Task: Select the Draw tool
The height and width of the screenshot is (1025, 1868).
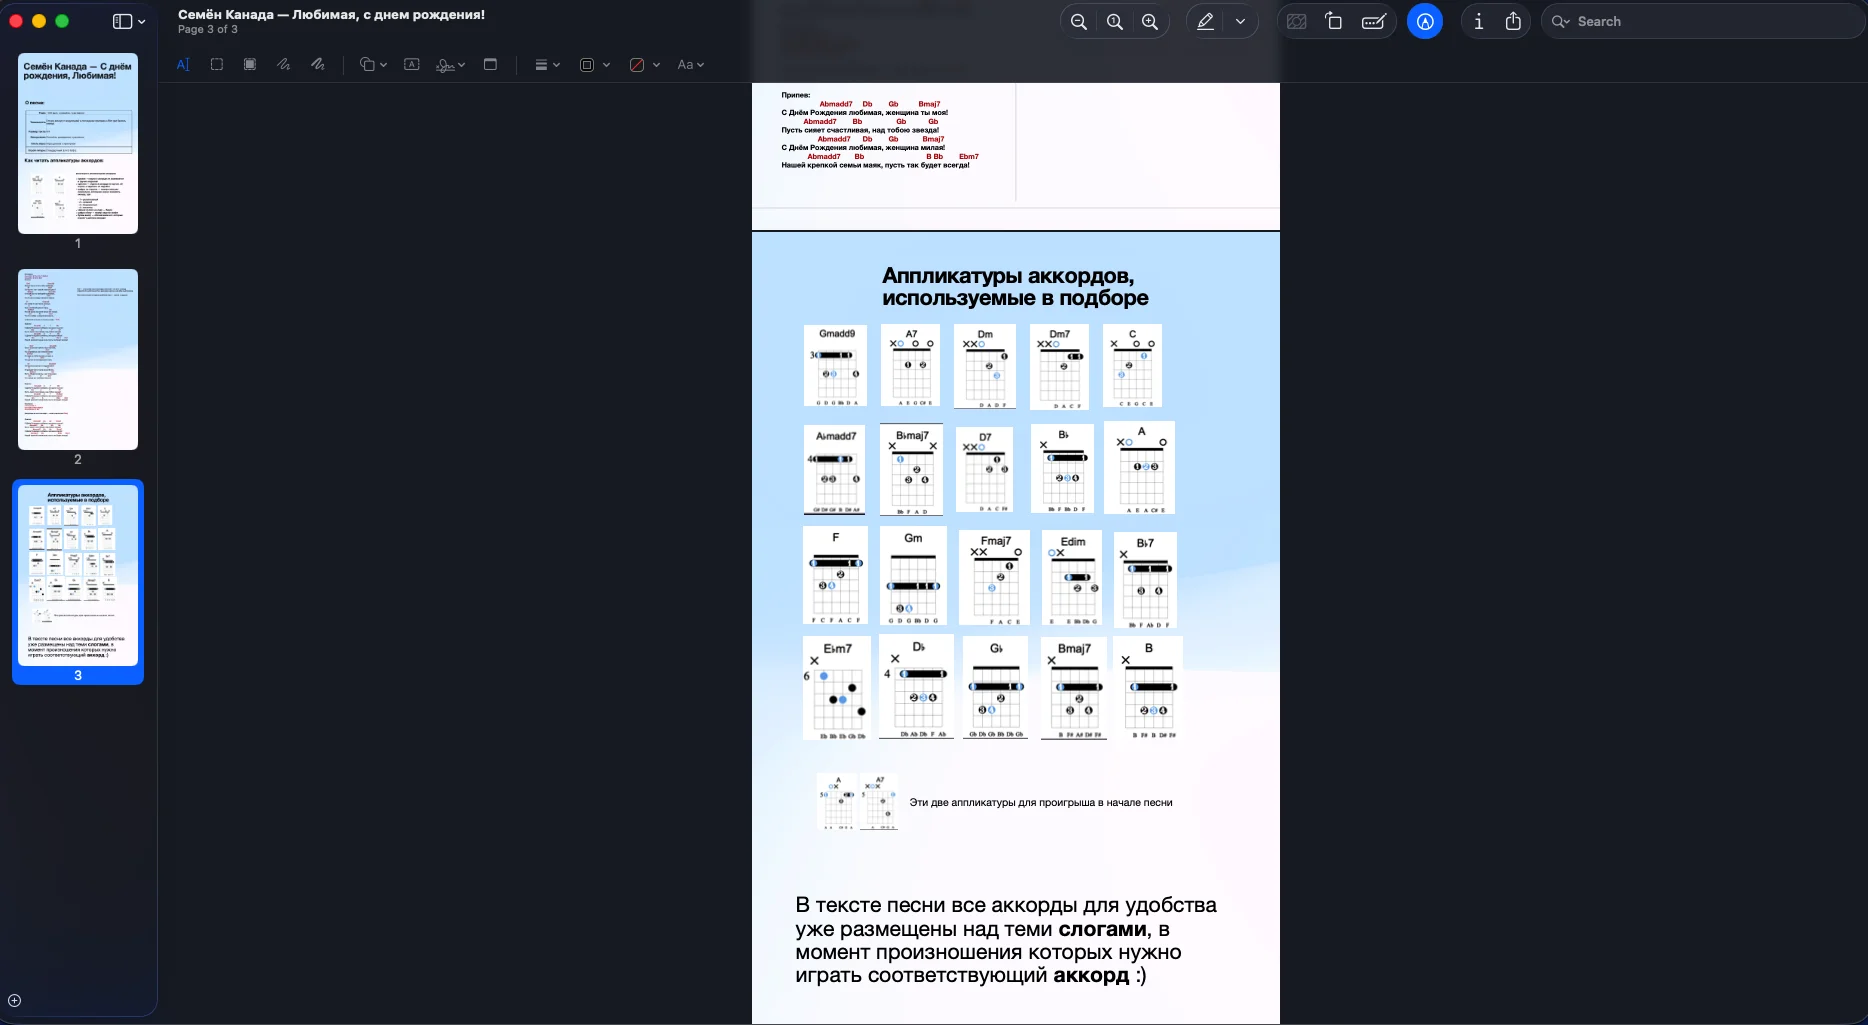Action: click(x=318, y=65)
